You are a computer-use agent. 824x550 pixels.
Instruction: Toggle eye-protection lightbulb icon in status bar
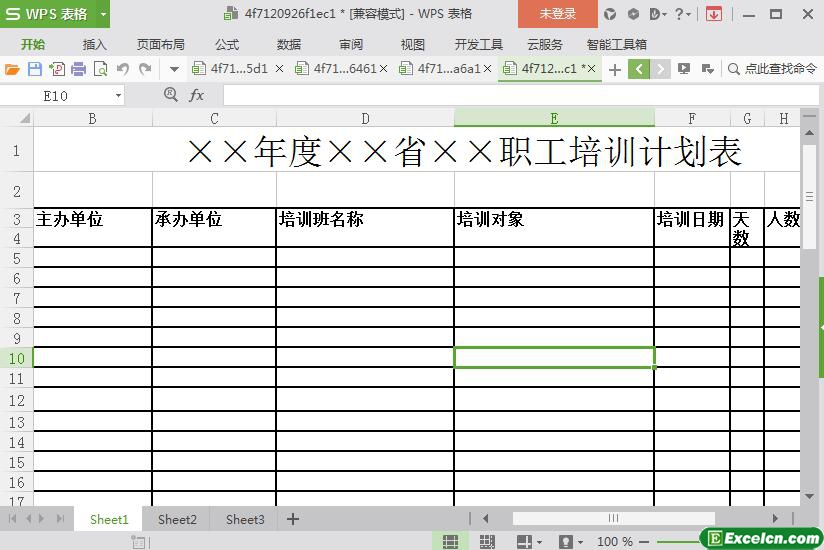click(565, 542)
